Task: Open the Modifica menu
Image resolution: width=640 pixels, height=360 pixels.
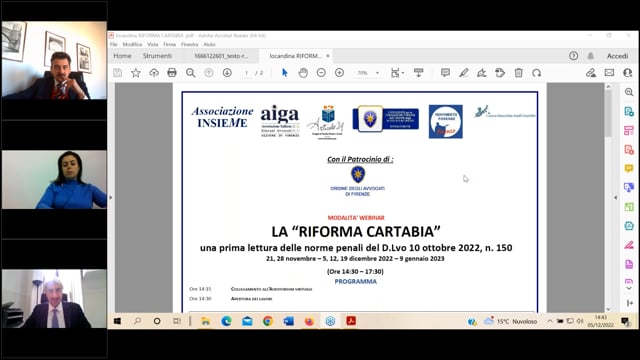Action: (132, 44)
